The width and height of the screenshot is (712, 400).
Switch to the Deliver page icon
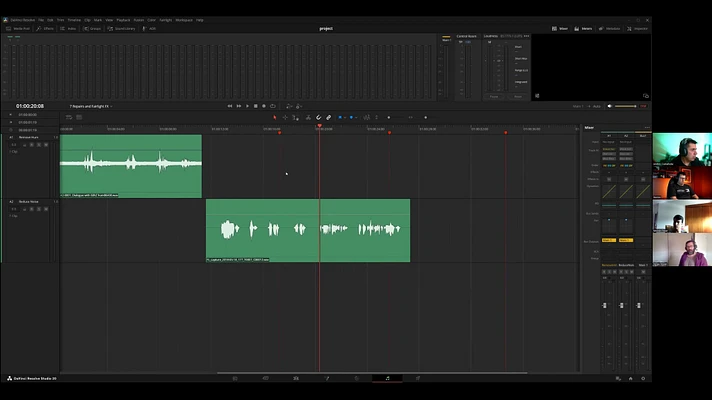(x=418, y=378)
